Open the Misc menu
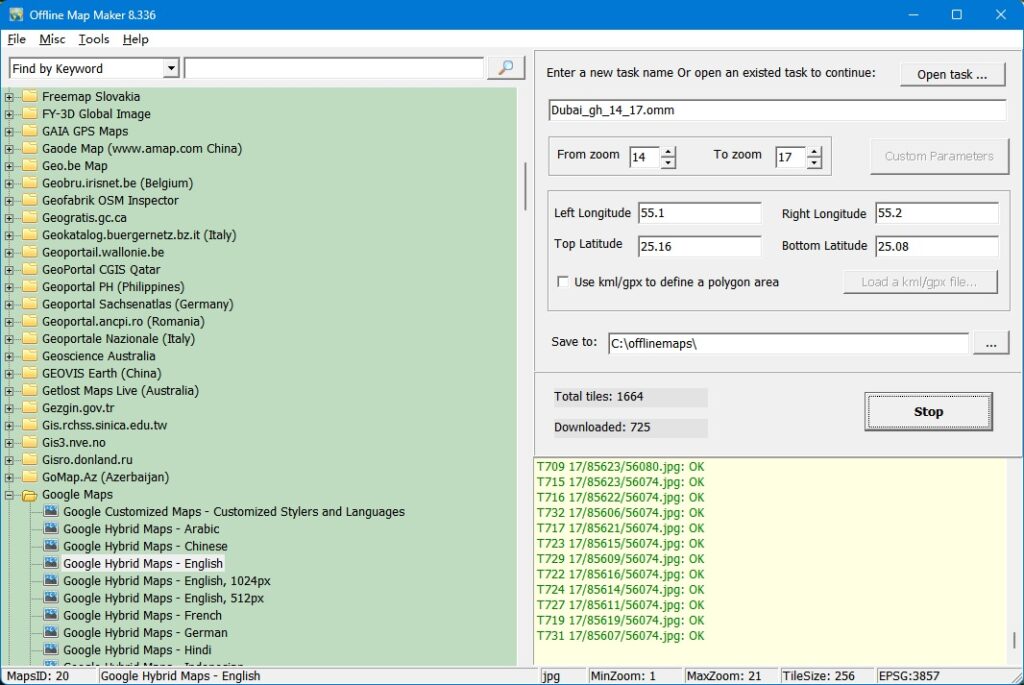The height and width of the screenshot is (685, 1024). coord(51,39)
